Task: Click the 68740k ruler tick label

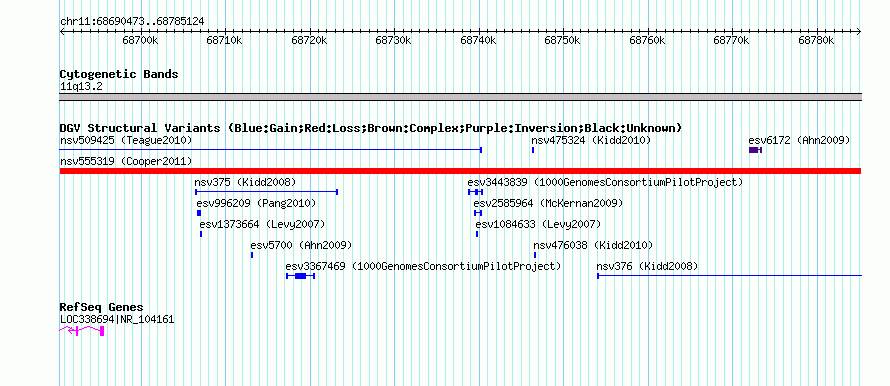Action: pos(478,41)
